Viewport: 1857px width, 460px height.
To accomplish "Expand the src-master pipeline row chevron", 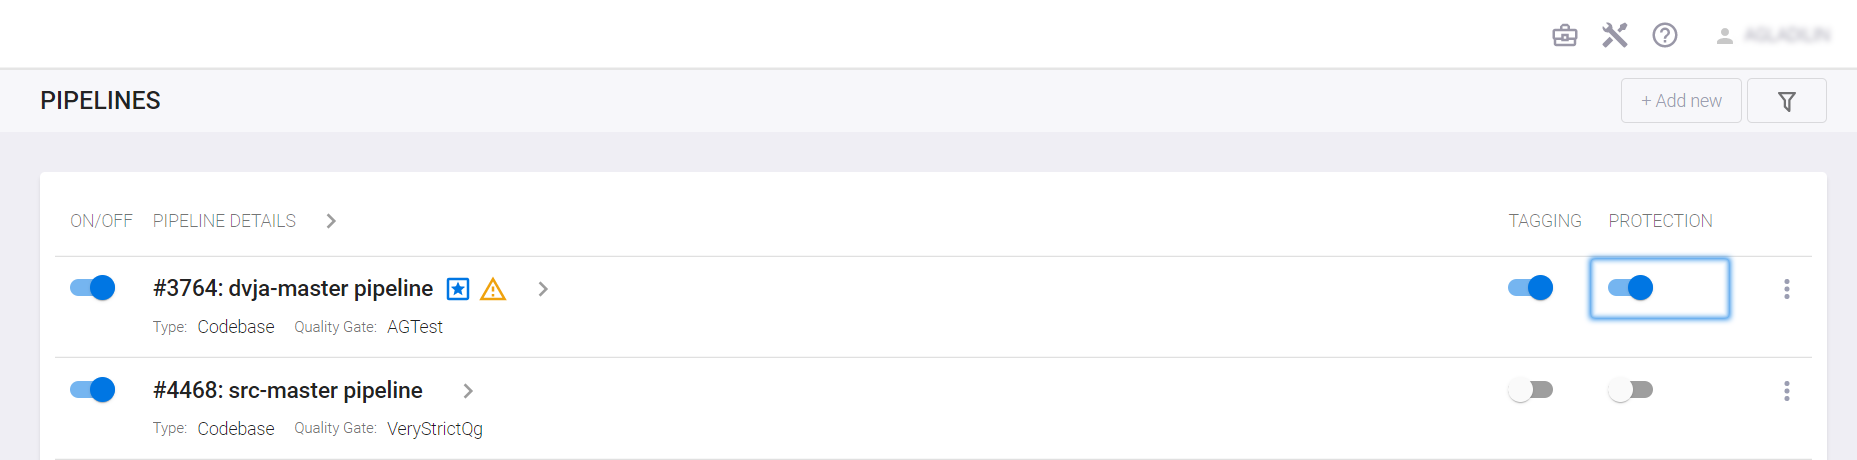I will (468, 391).
